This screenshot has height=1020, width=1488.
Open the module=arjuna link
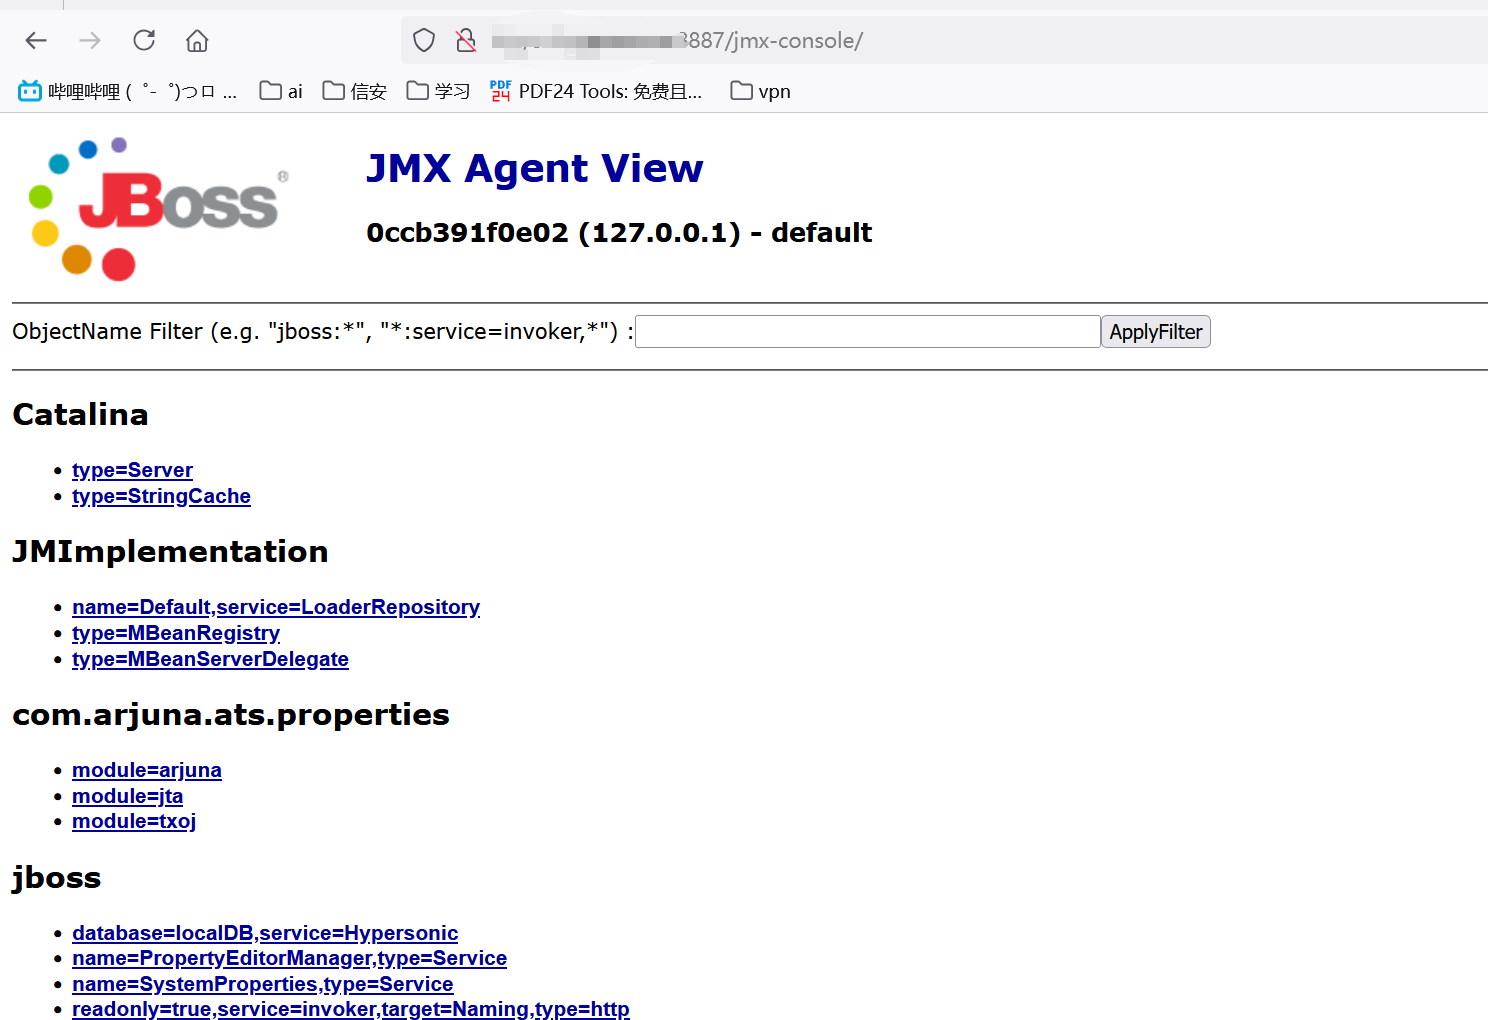pos(147,770)
